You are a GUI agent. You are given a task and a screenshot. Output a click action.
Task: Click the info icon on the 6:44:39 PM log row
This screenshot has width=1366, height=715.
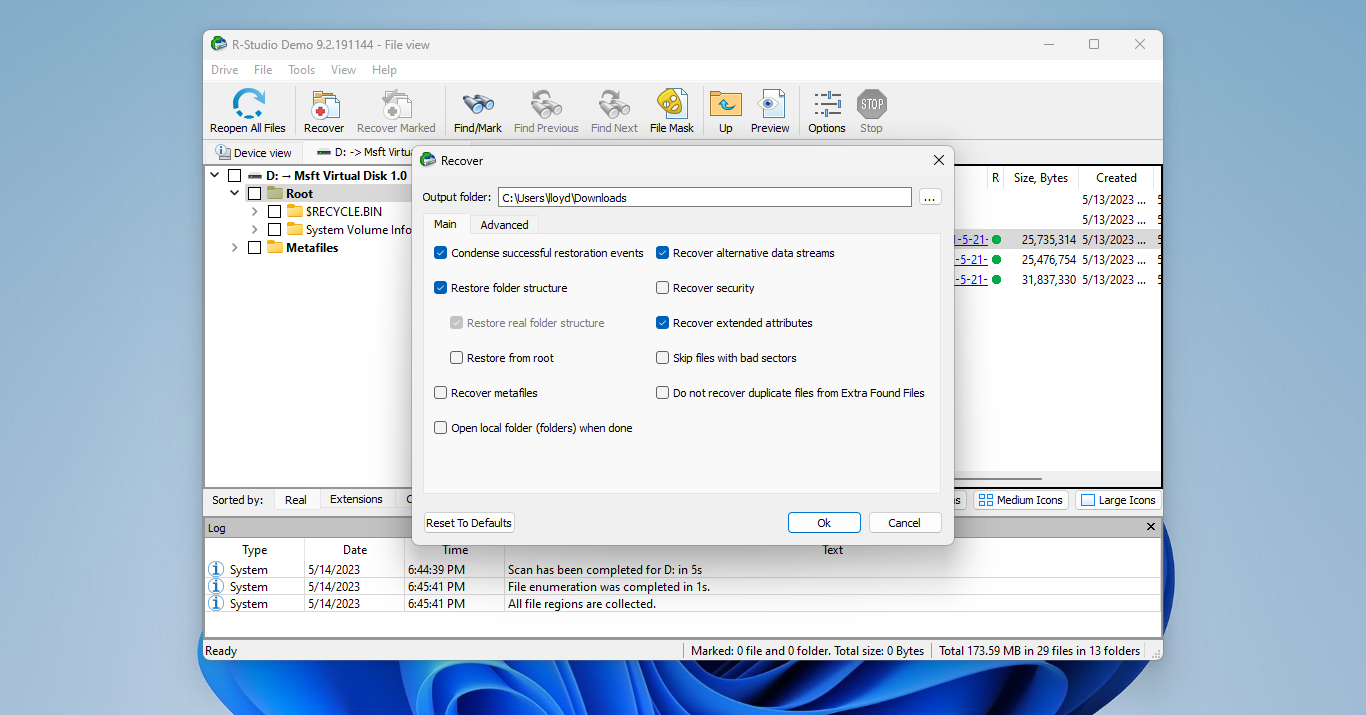click(216, 569)
